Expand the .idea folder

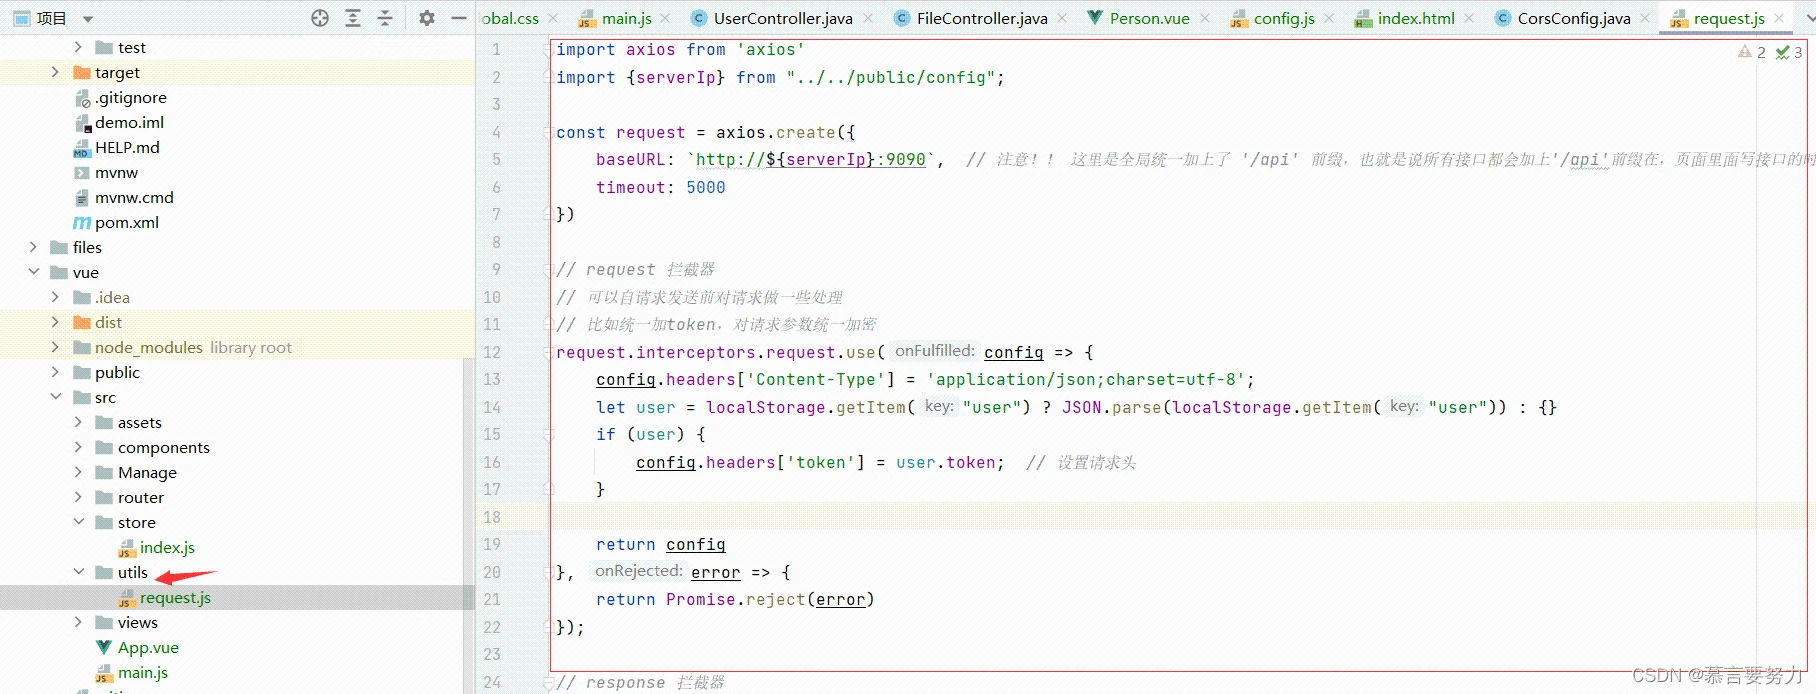point(55,297)
